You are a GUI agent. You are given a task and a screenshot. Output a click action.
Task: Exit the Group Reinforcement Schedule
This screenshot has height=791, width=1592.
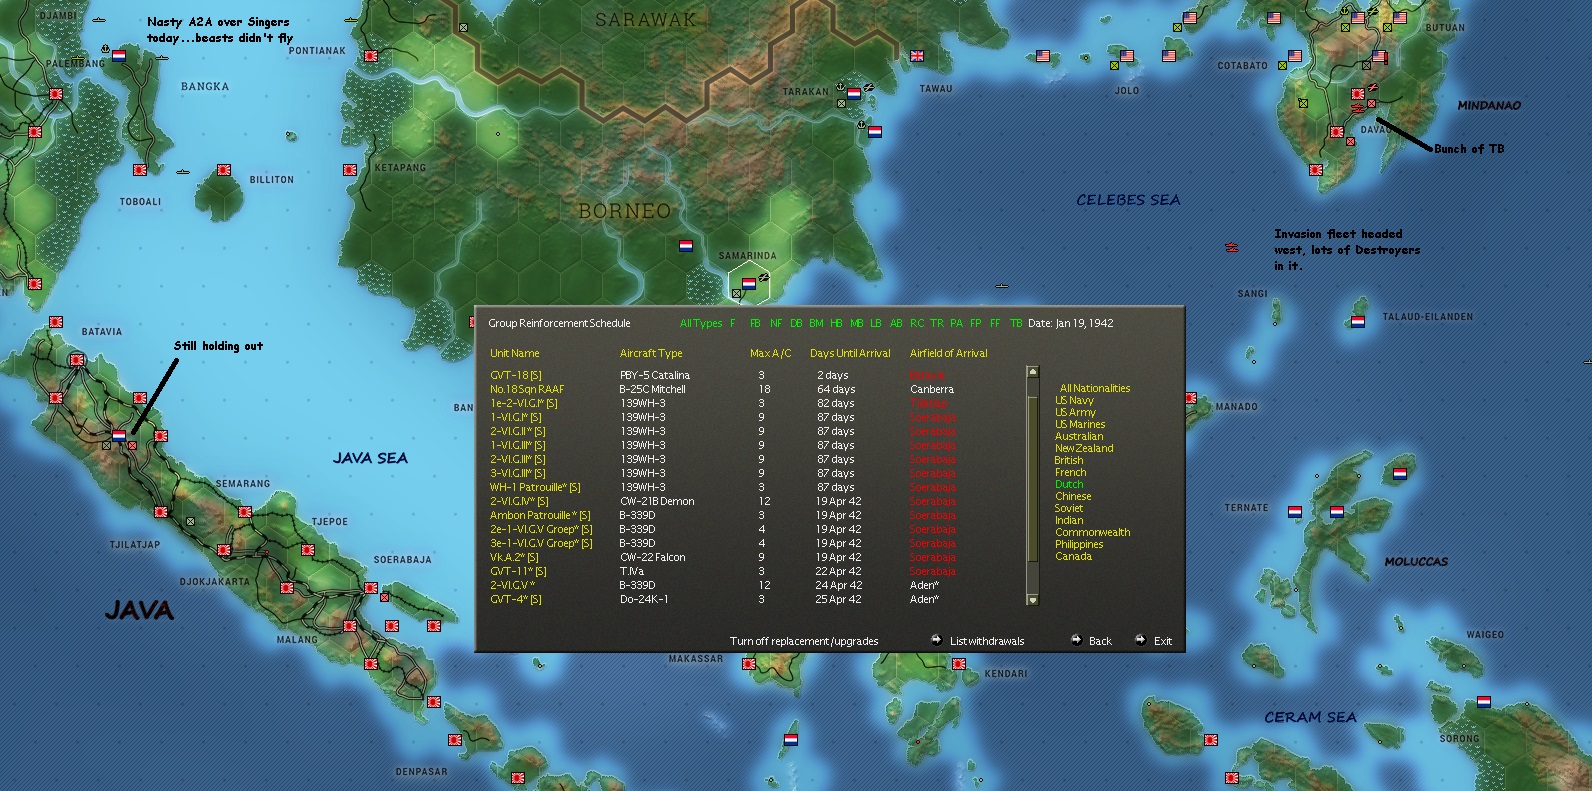(1163, 641)
